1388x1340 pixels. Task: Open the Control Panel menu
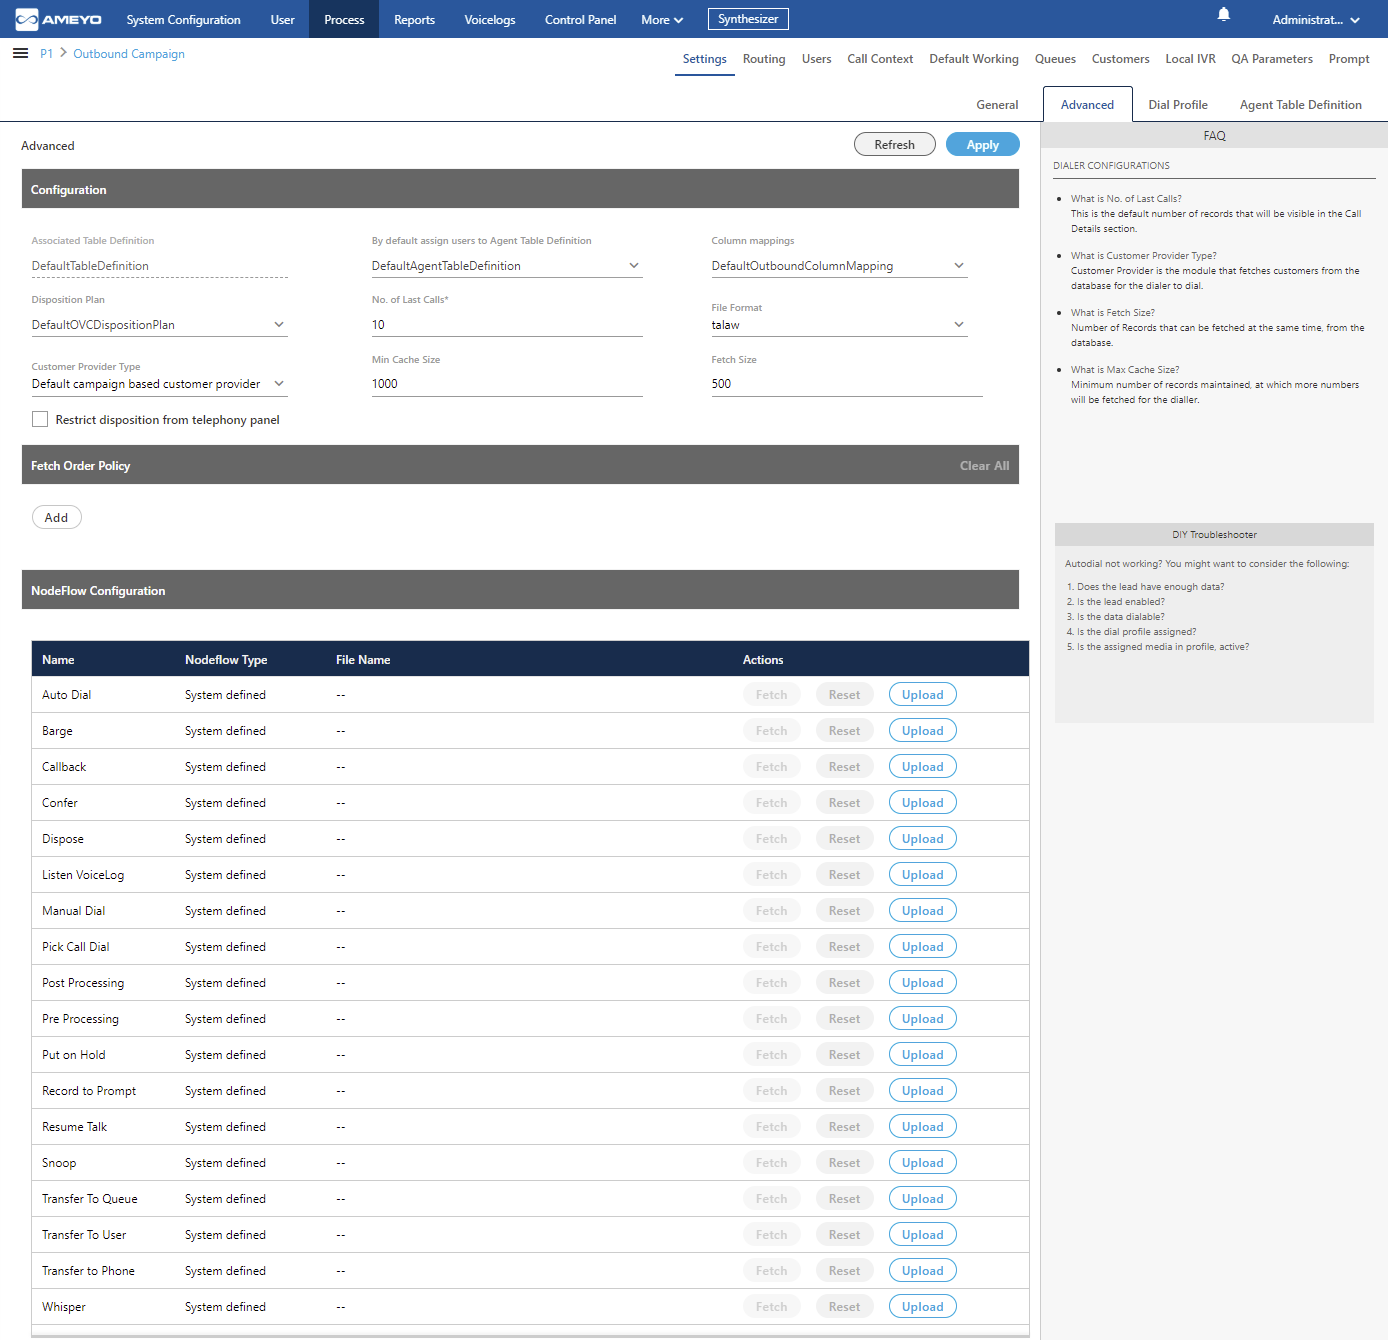[x=580, y=20]
